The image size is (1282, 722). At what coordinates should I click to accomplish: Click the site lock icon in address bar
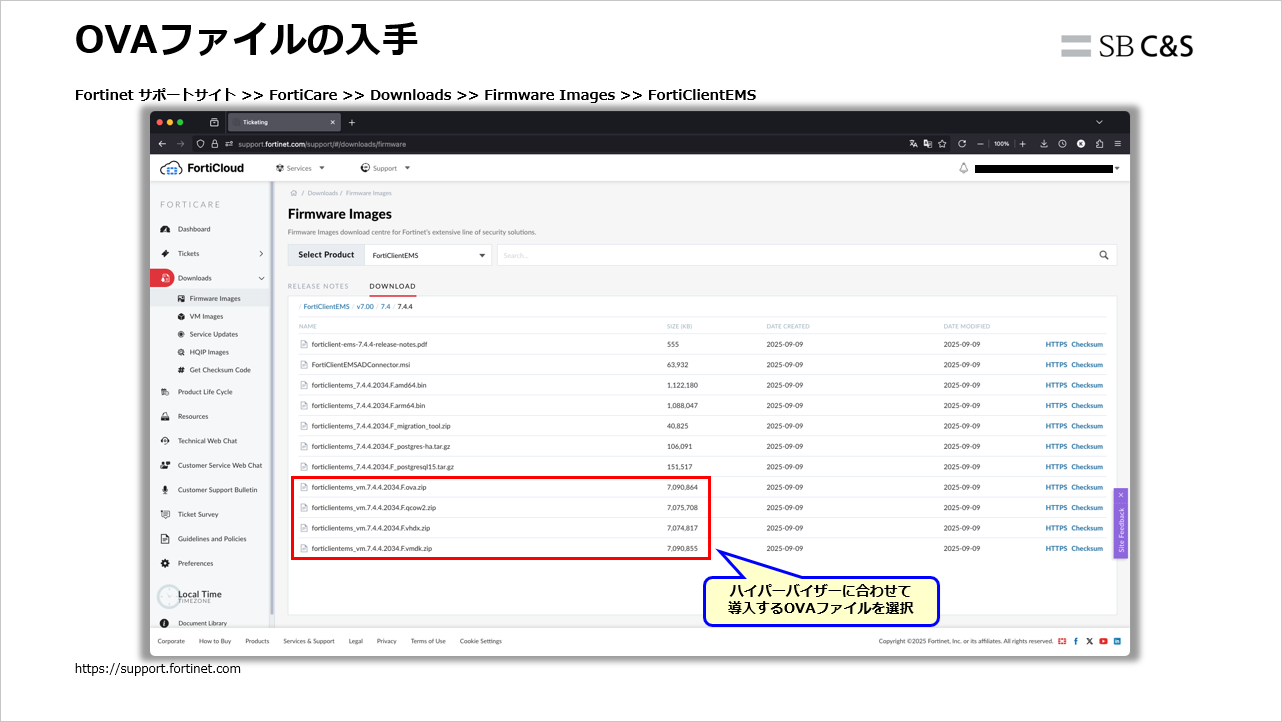(x=214, y=143)
